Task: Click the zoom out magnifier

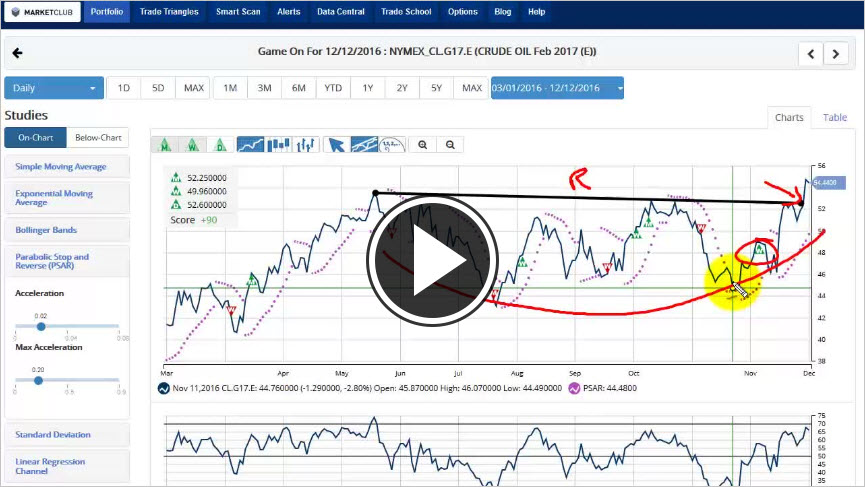Action: pos(451,145)
